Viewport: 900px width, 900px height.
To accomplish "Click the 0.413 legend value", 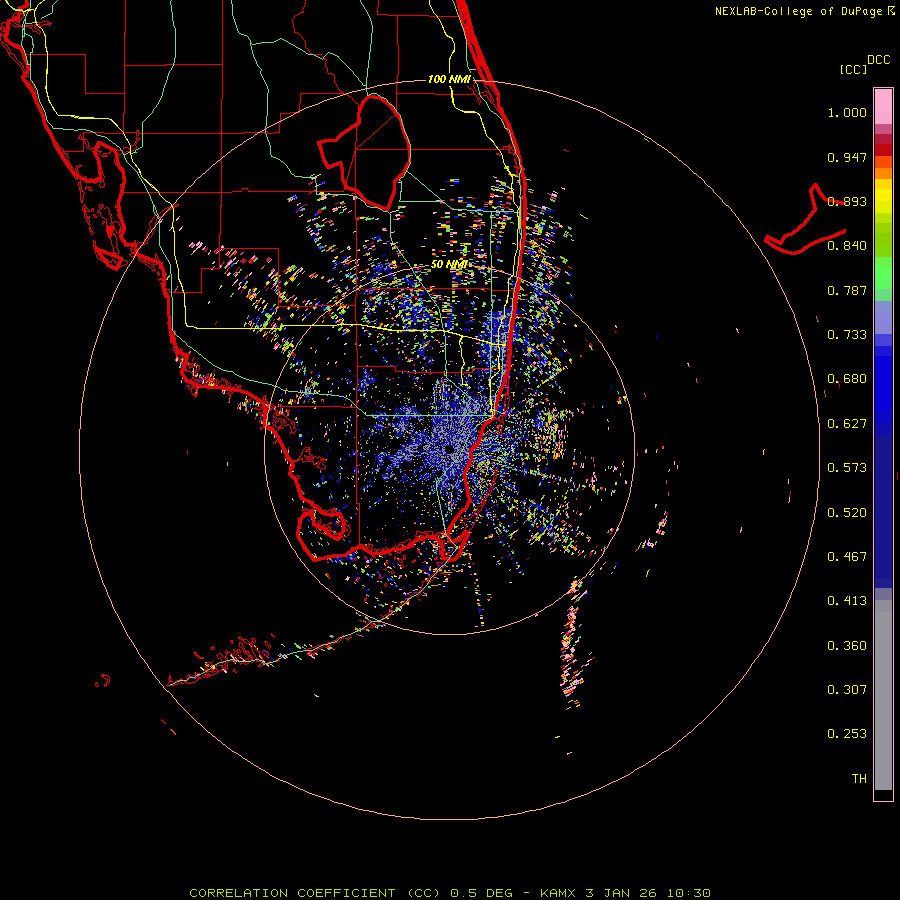I will [x=847, y=601].
